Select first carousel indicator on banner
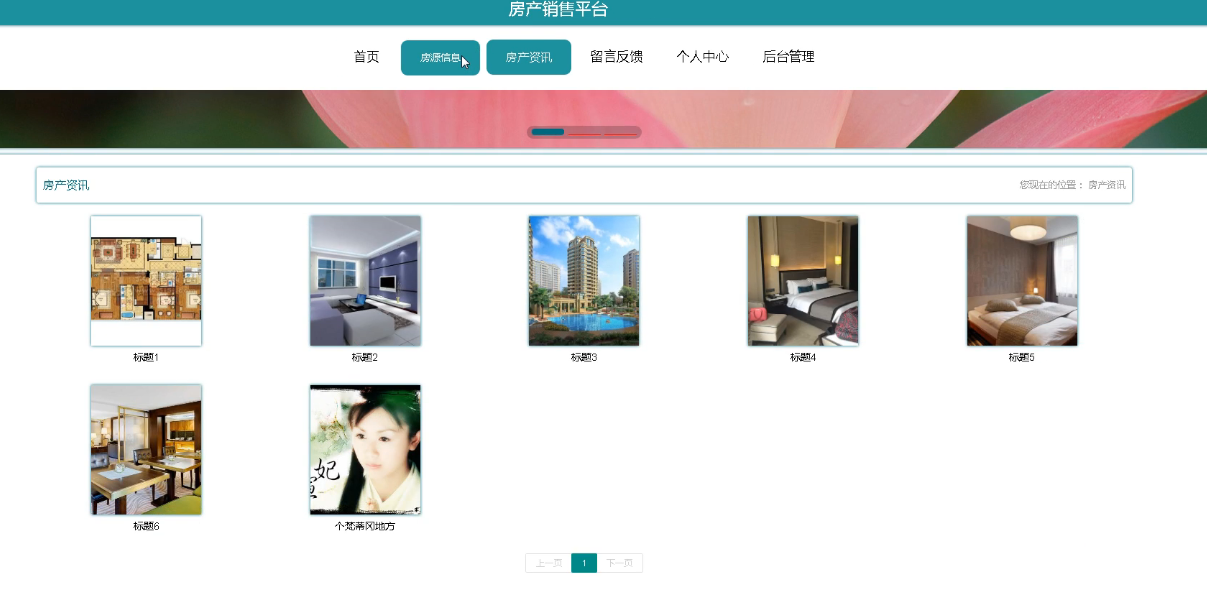The height and width of the screenshot is (589, 1207). click(548, 132)
